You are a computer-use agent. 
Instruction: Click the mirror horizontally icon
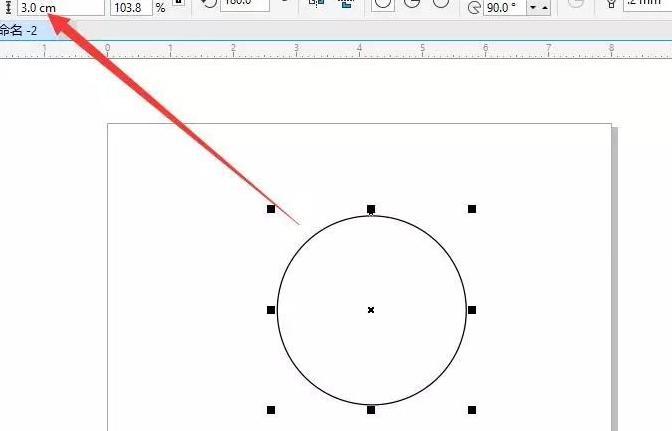tap(316, 5)
